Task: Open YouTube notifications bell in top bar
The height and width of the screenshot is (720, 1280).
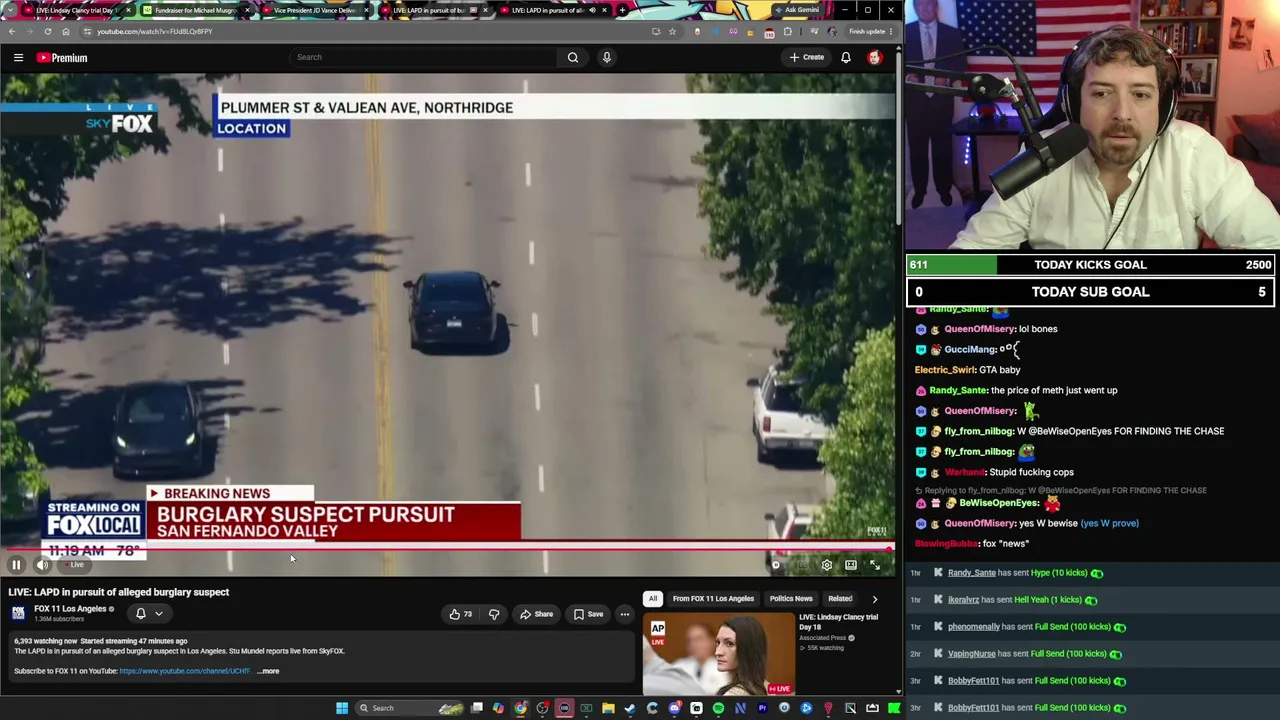Action: tap(846, 58)
